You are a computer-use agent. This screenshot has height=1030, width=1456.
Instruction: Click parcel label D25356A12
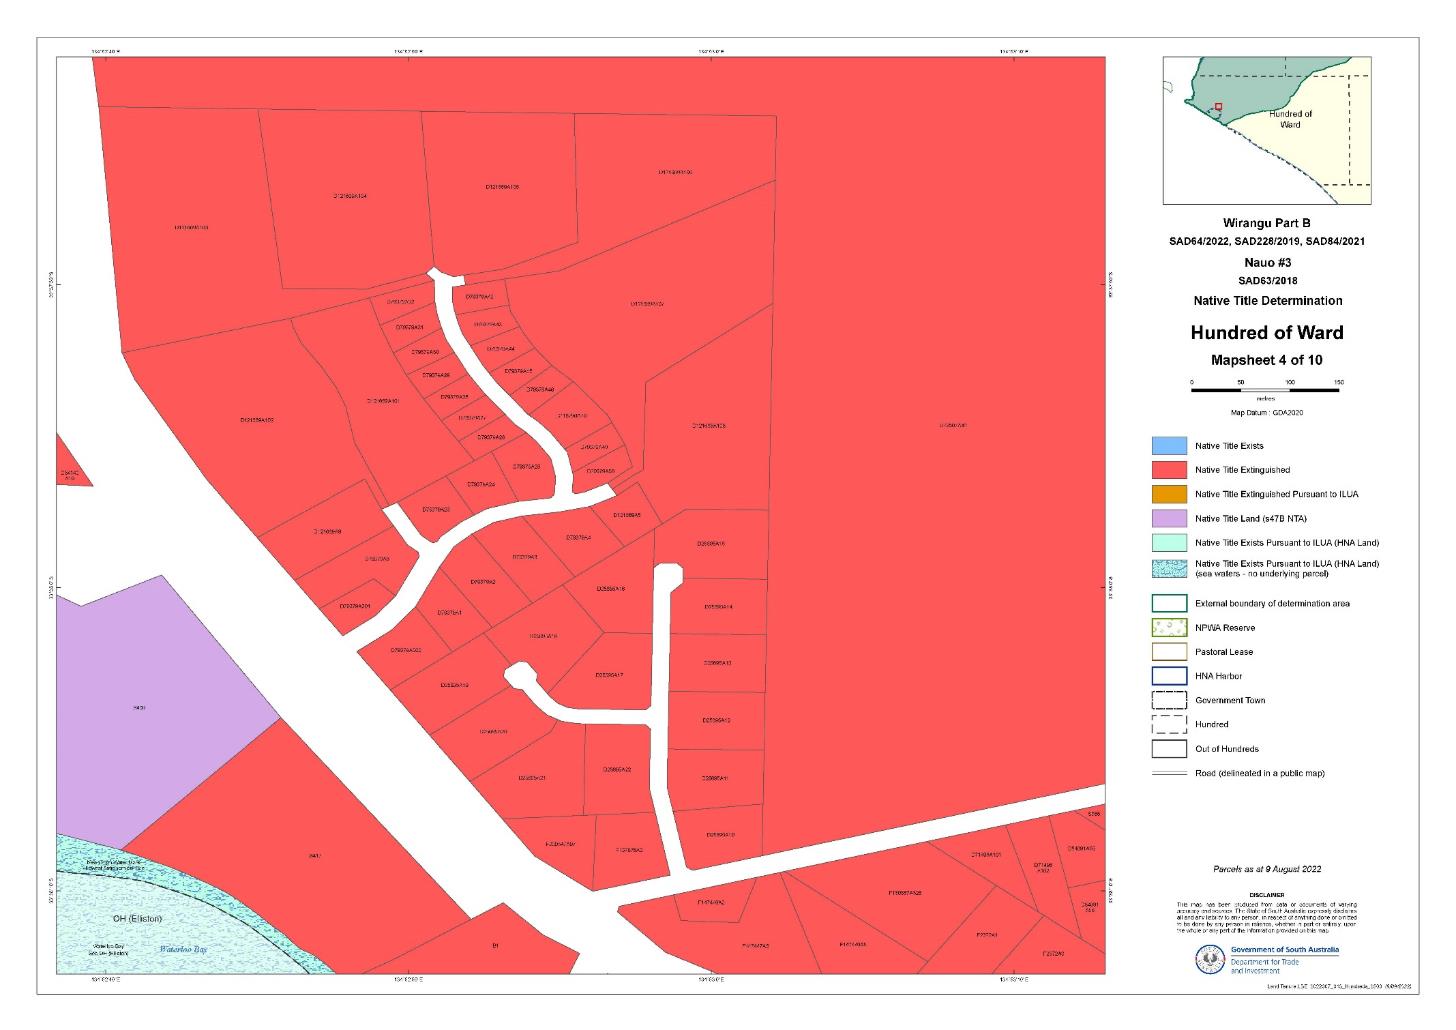point(717,720)
